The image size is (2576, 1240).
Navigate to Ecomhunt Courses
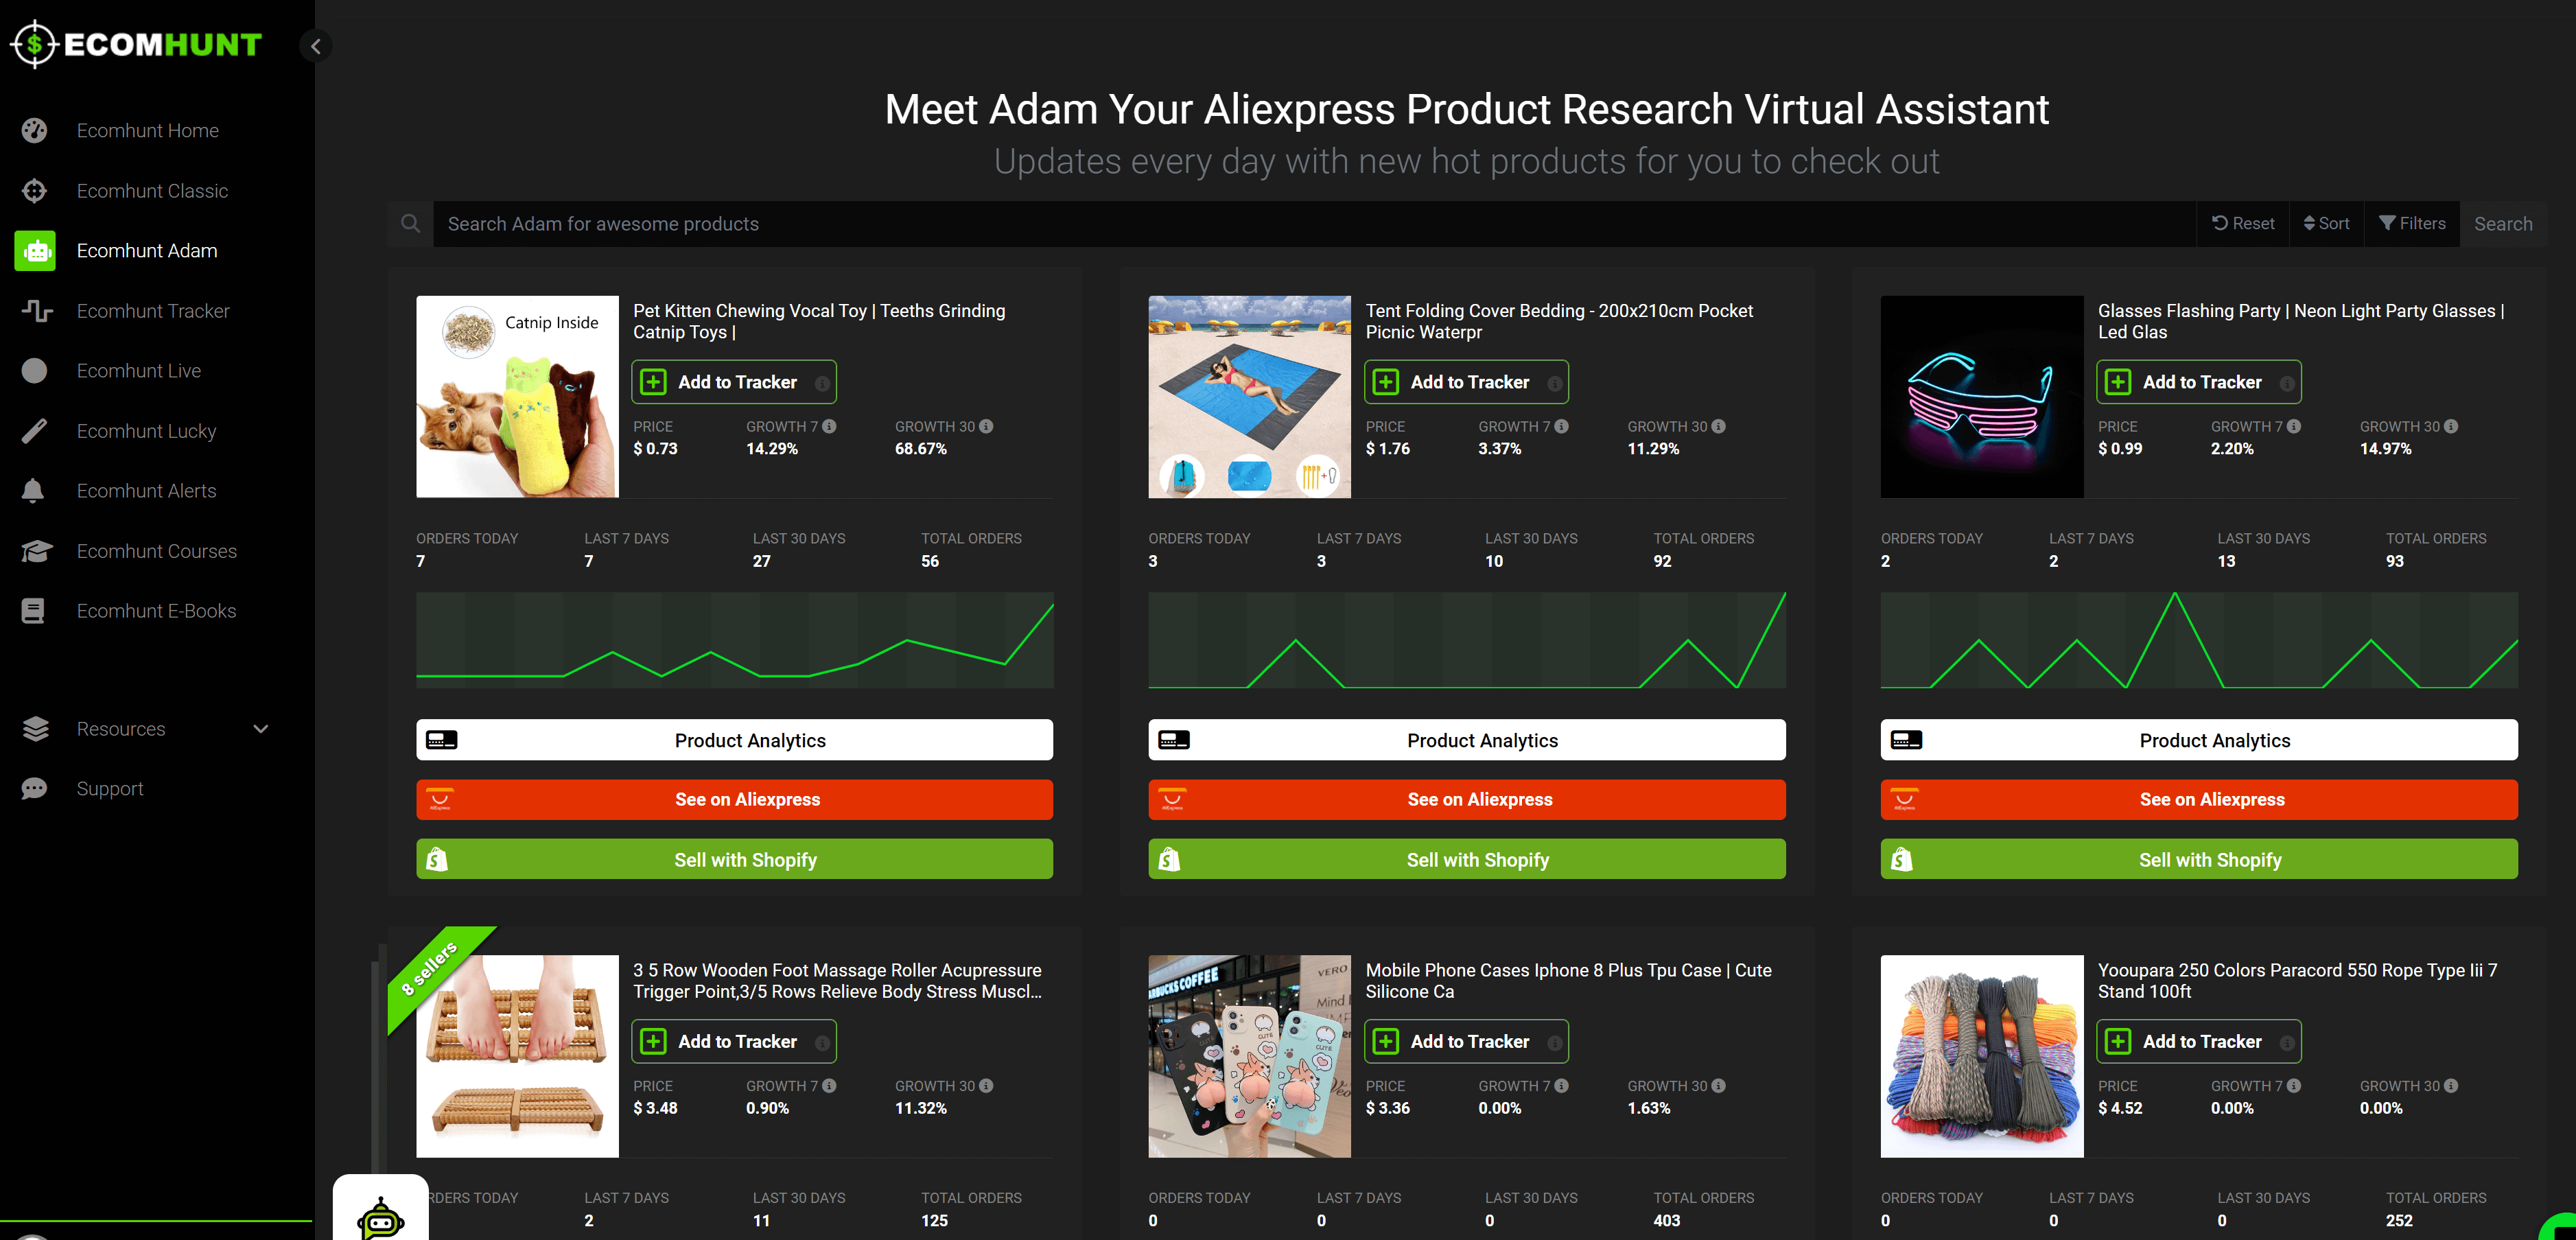(x=156, y=551)
